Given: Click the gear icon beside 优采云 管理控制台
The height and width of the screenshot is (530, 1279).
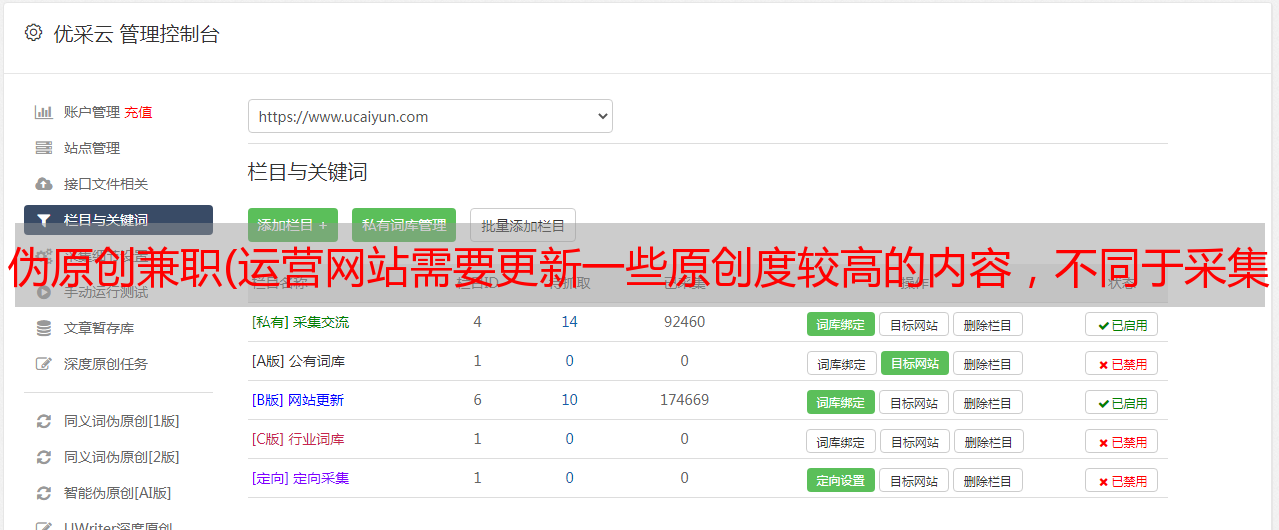Looking at the screenshot, I should tap(34, 33).
